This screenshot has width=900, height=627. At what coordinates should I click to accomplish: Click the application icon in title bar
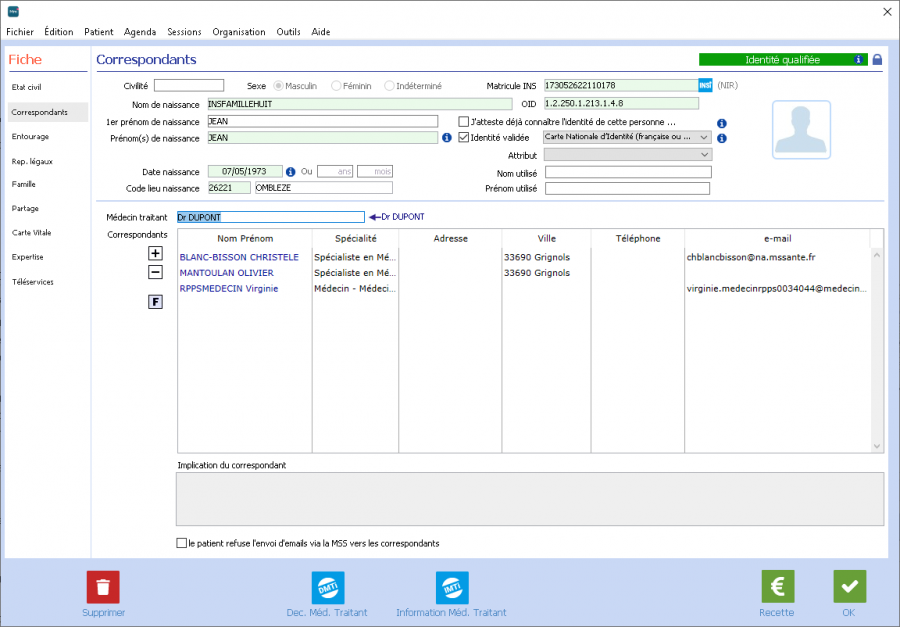pyautogui.click(x=13, y=11)
